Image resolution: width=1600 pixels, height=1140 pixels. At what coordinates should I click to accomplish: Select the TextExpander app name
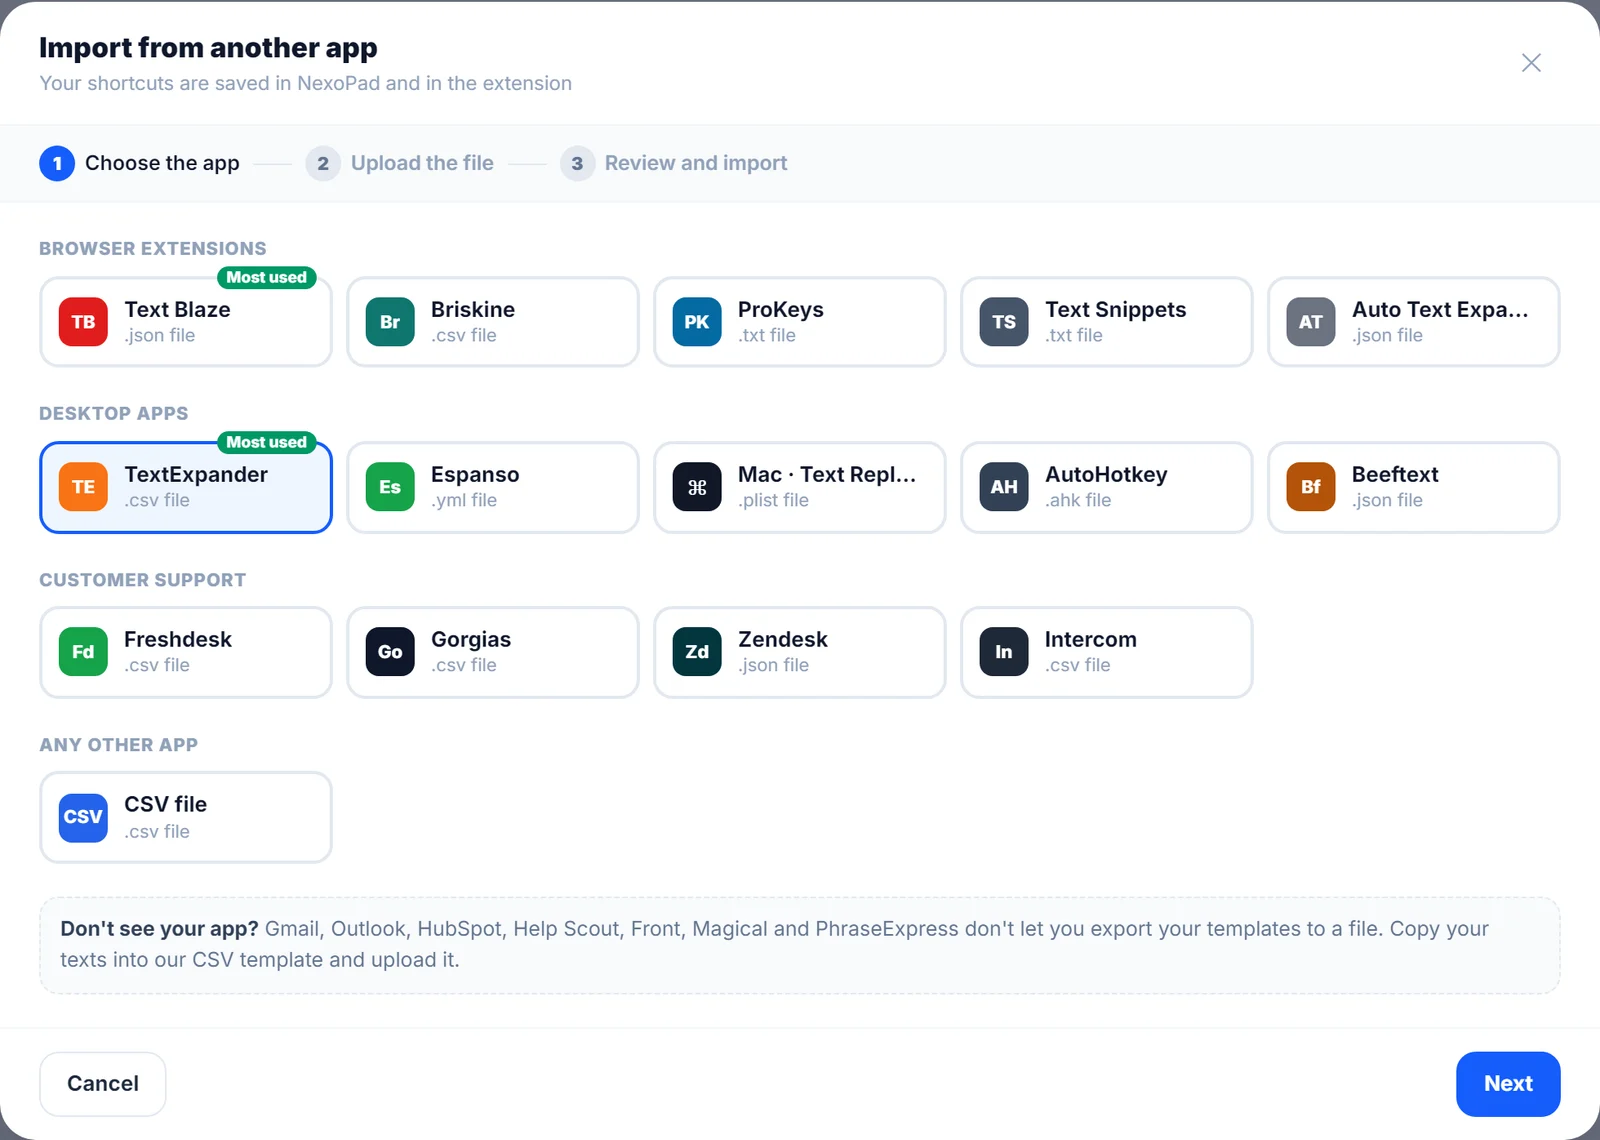(196, 475)
